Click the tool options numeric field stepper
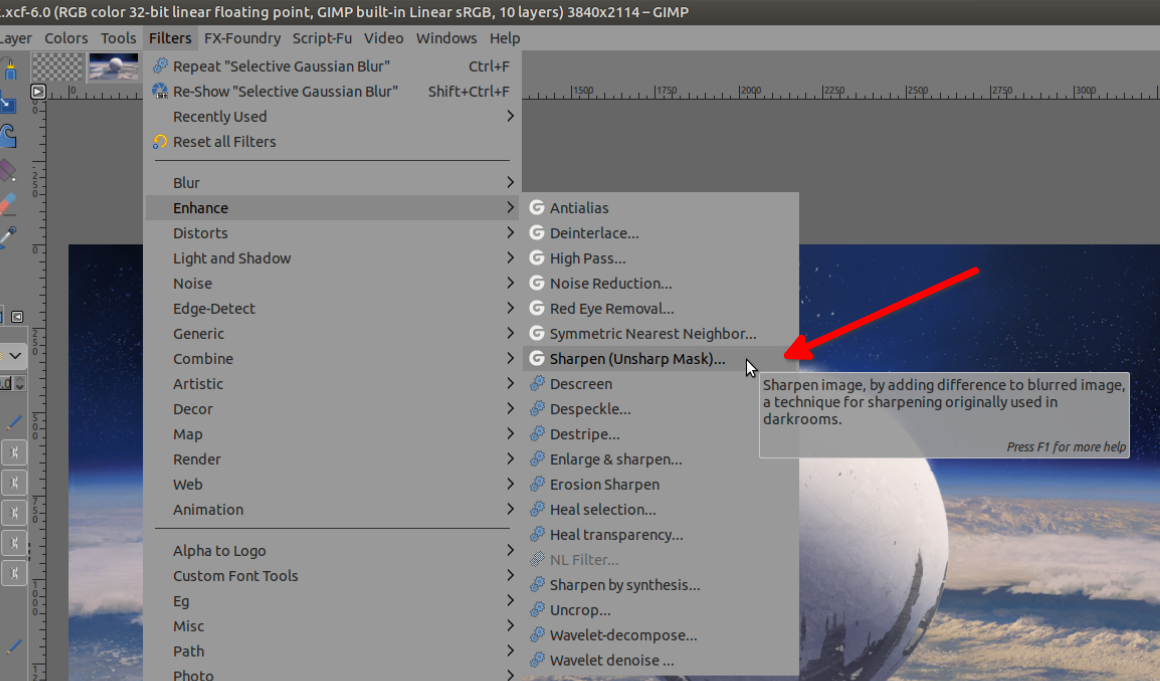The image size is (1160, 681). click(20, 383)
